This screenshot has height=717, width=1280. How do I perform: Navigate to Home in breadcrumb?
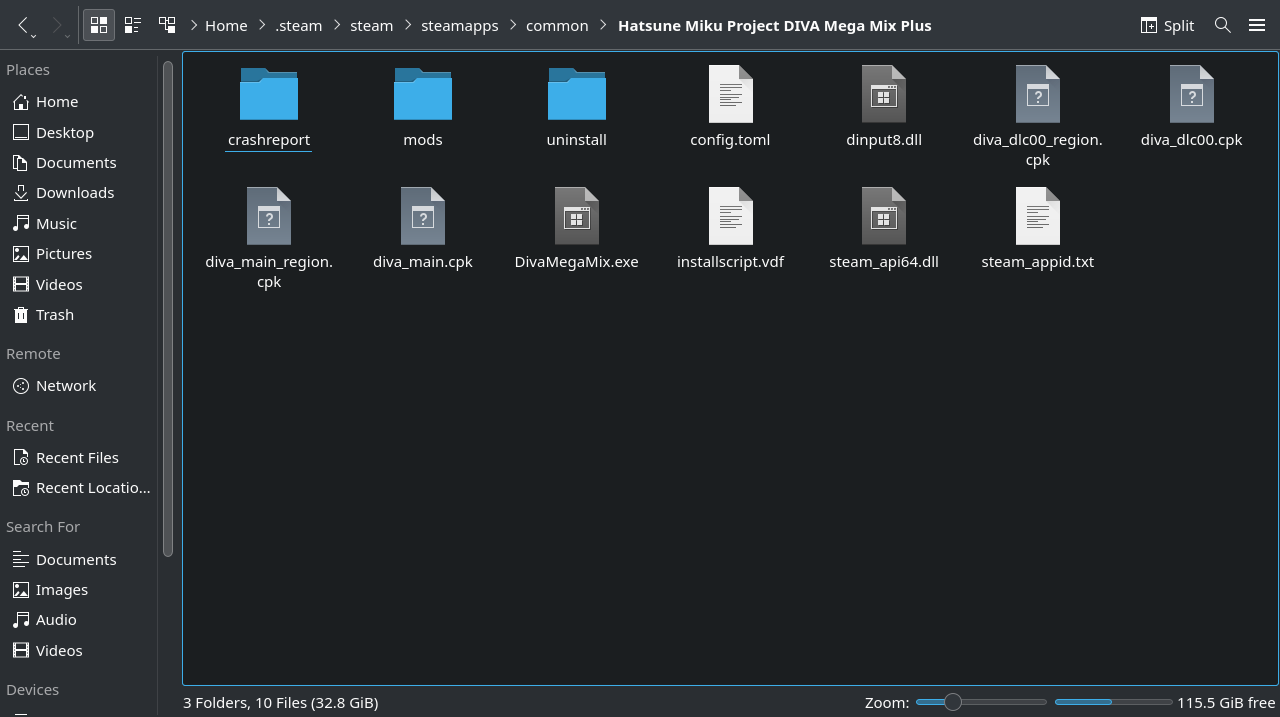click(226, 25)
